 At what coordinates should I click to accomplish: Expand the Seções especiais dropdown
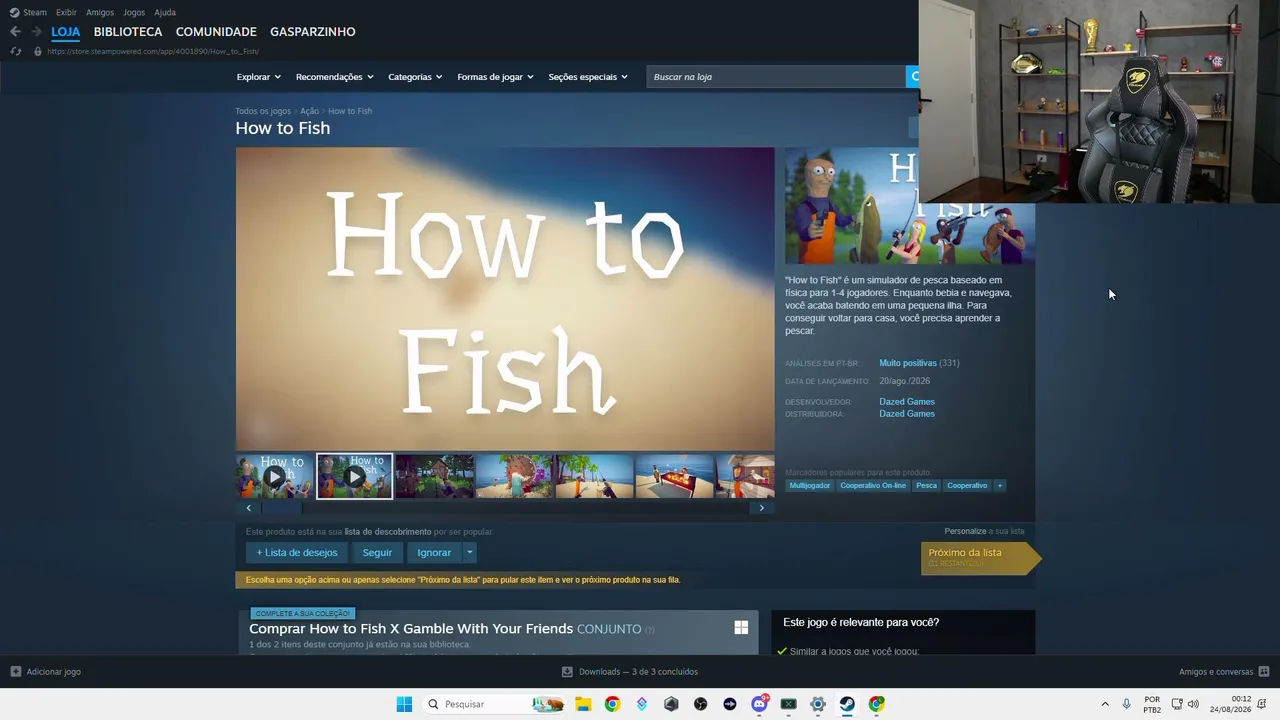pos(588,77)
